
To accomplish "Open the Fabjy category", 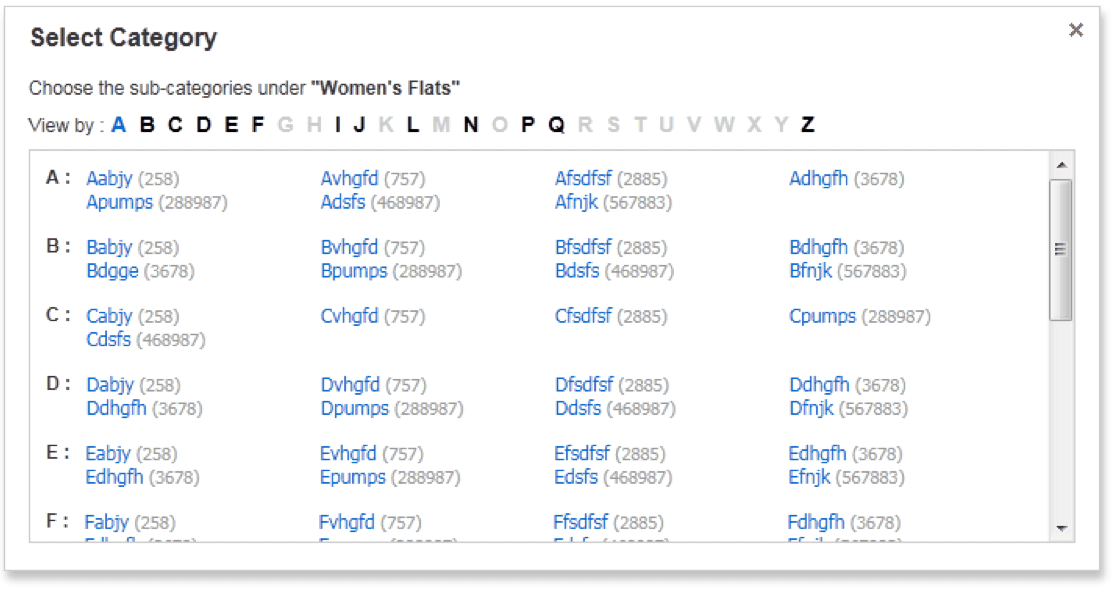I will (106, 522).
